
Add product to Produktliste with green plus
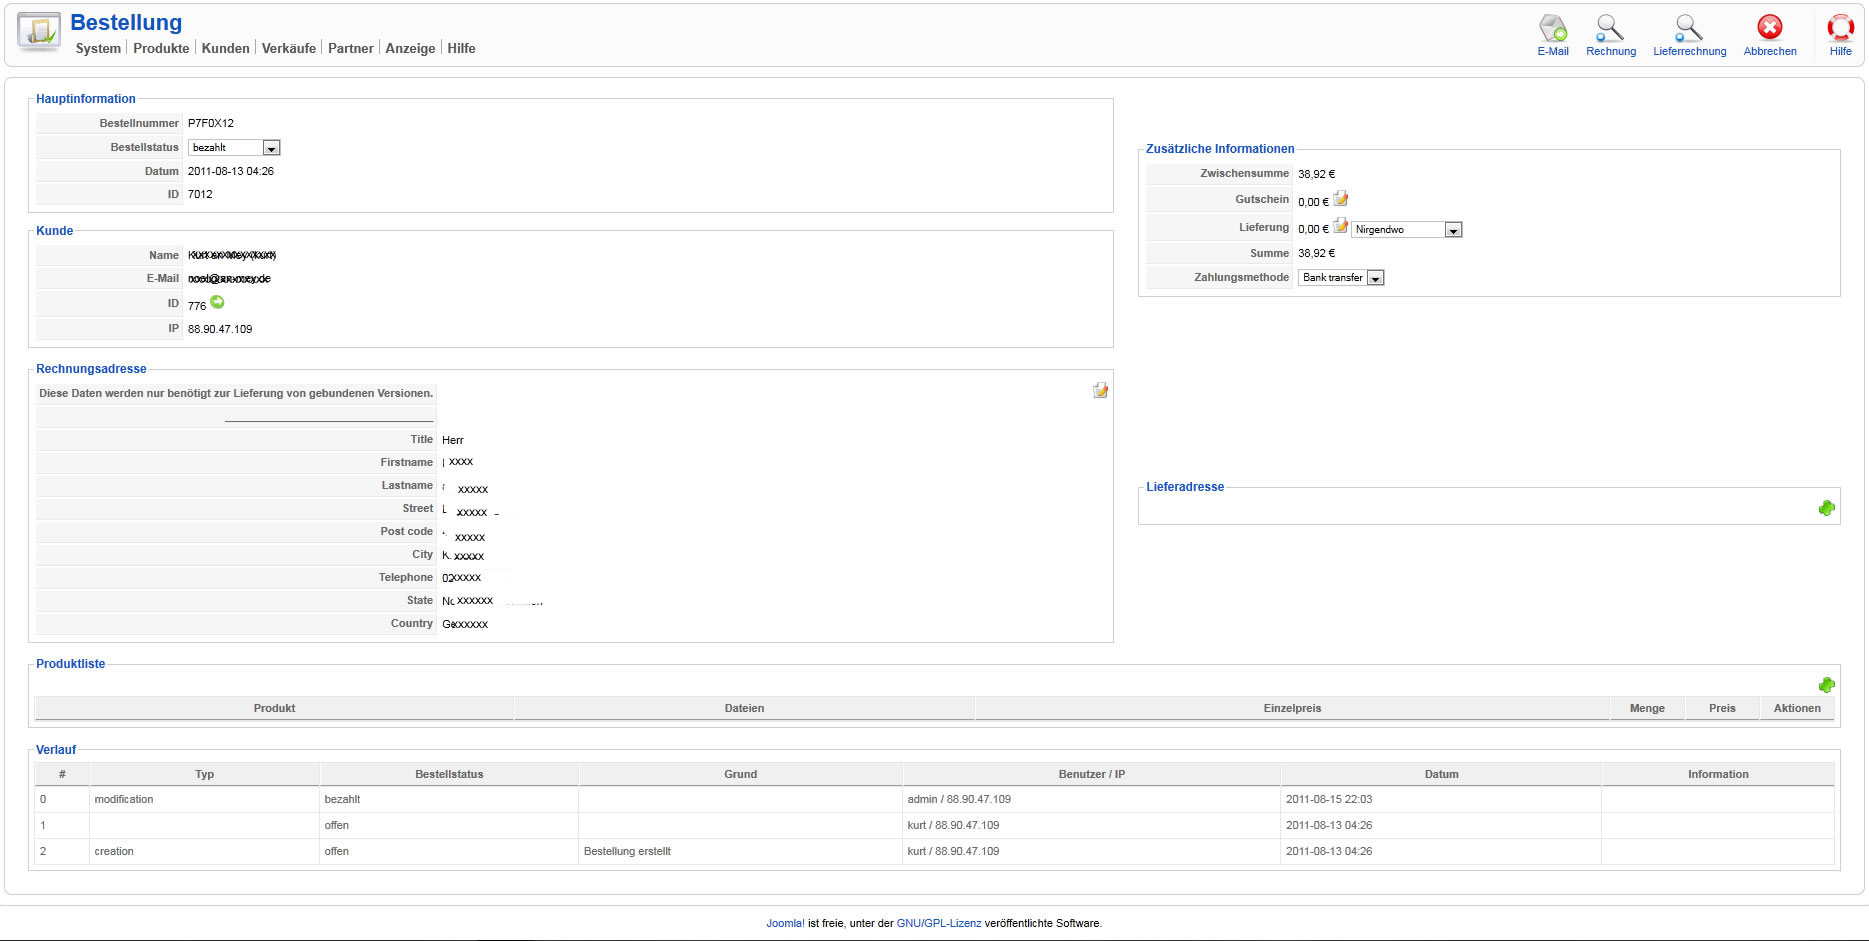tap(1826, 685)
